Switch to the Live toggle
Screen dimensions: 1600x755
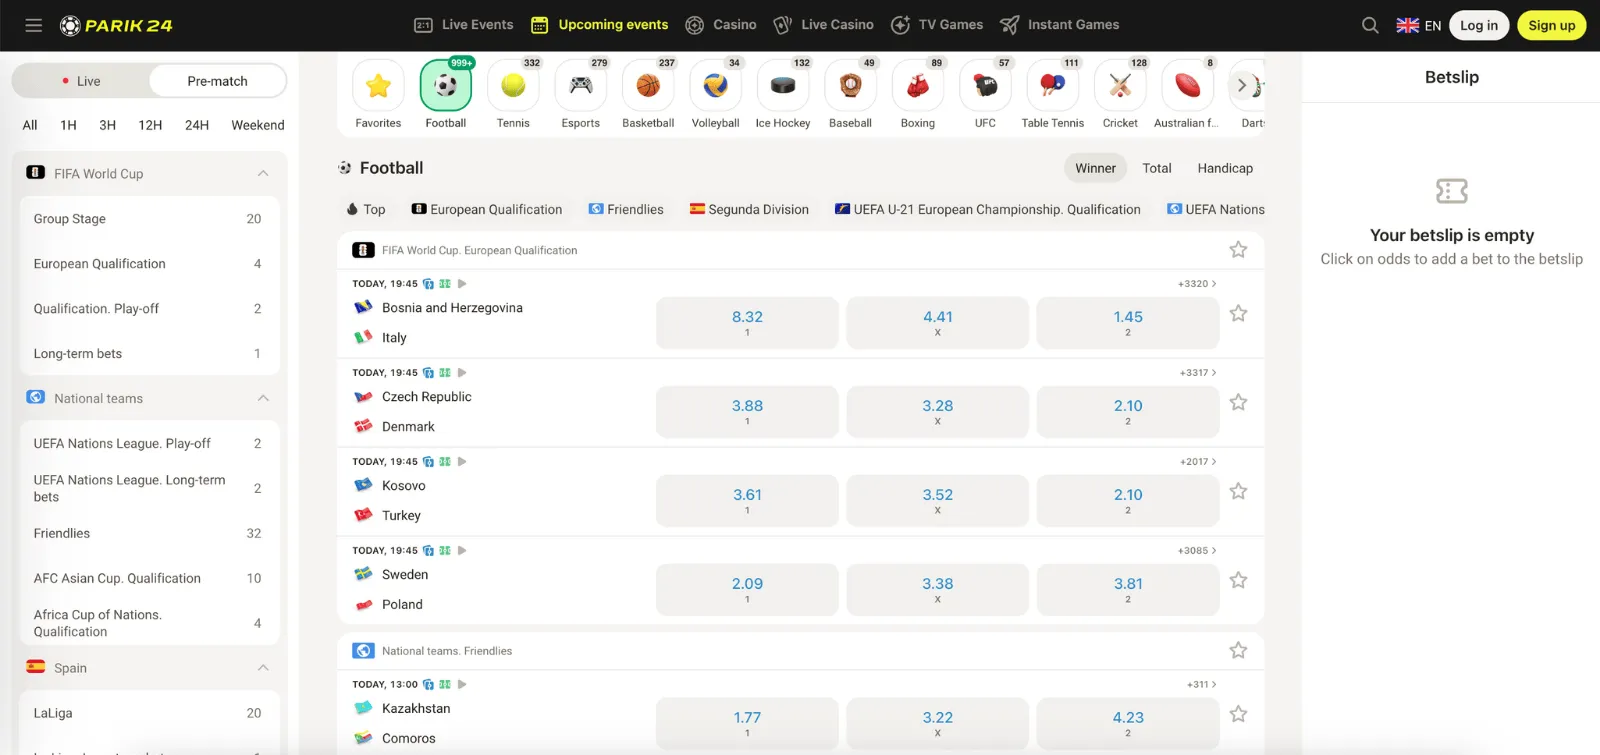coord(81,81)
